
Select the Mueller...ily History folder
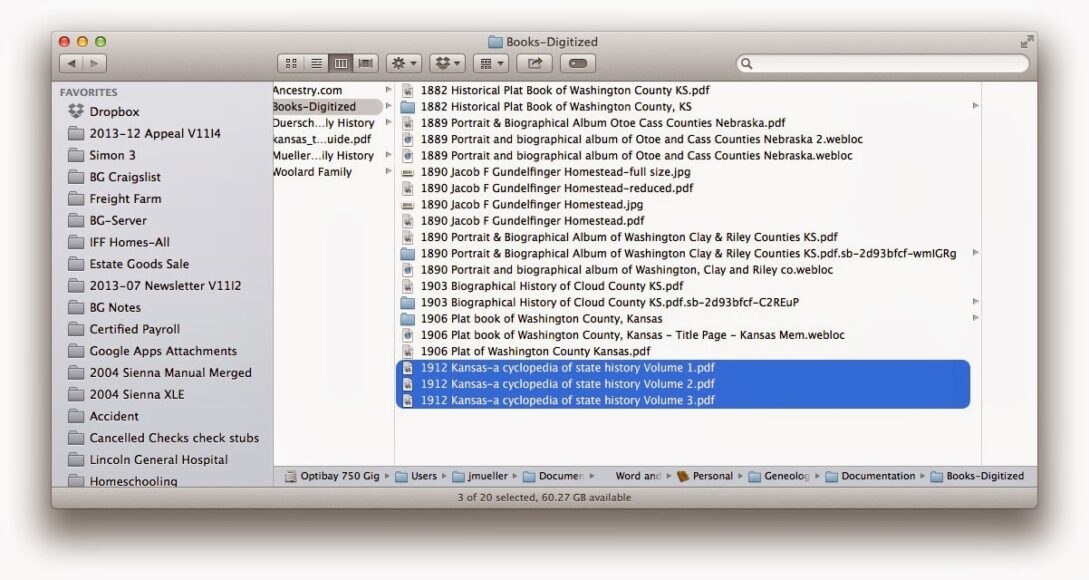coord(324,156)
